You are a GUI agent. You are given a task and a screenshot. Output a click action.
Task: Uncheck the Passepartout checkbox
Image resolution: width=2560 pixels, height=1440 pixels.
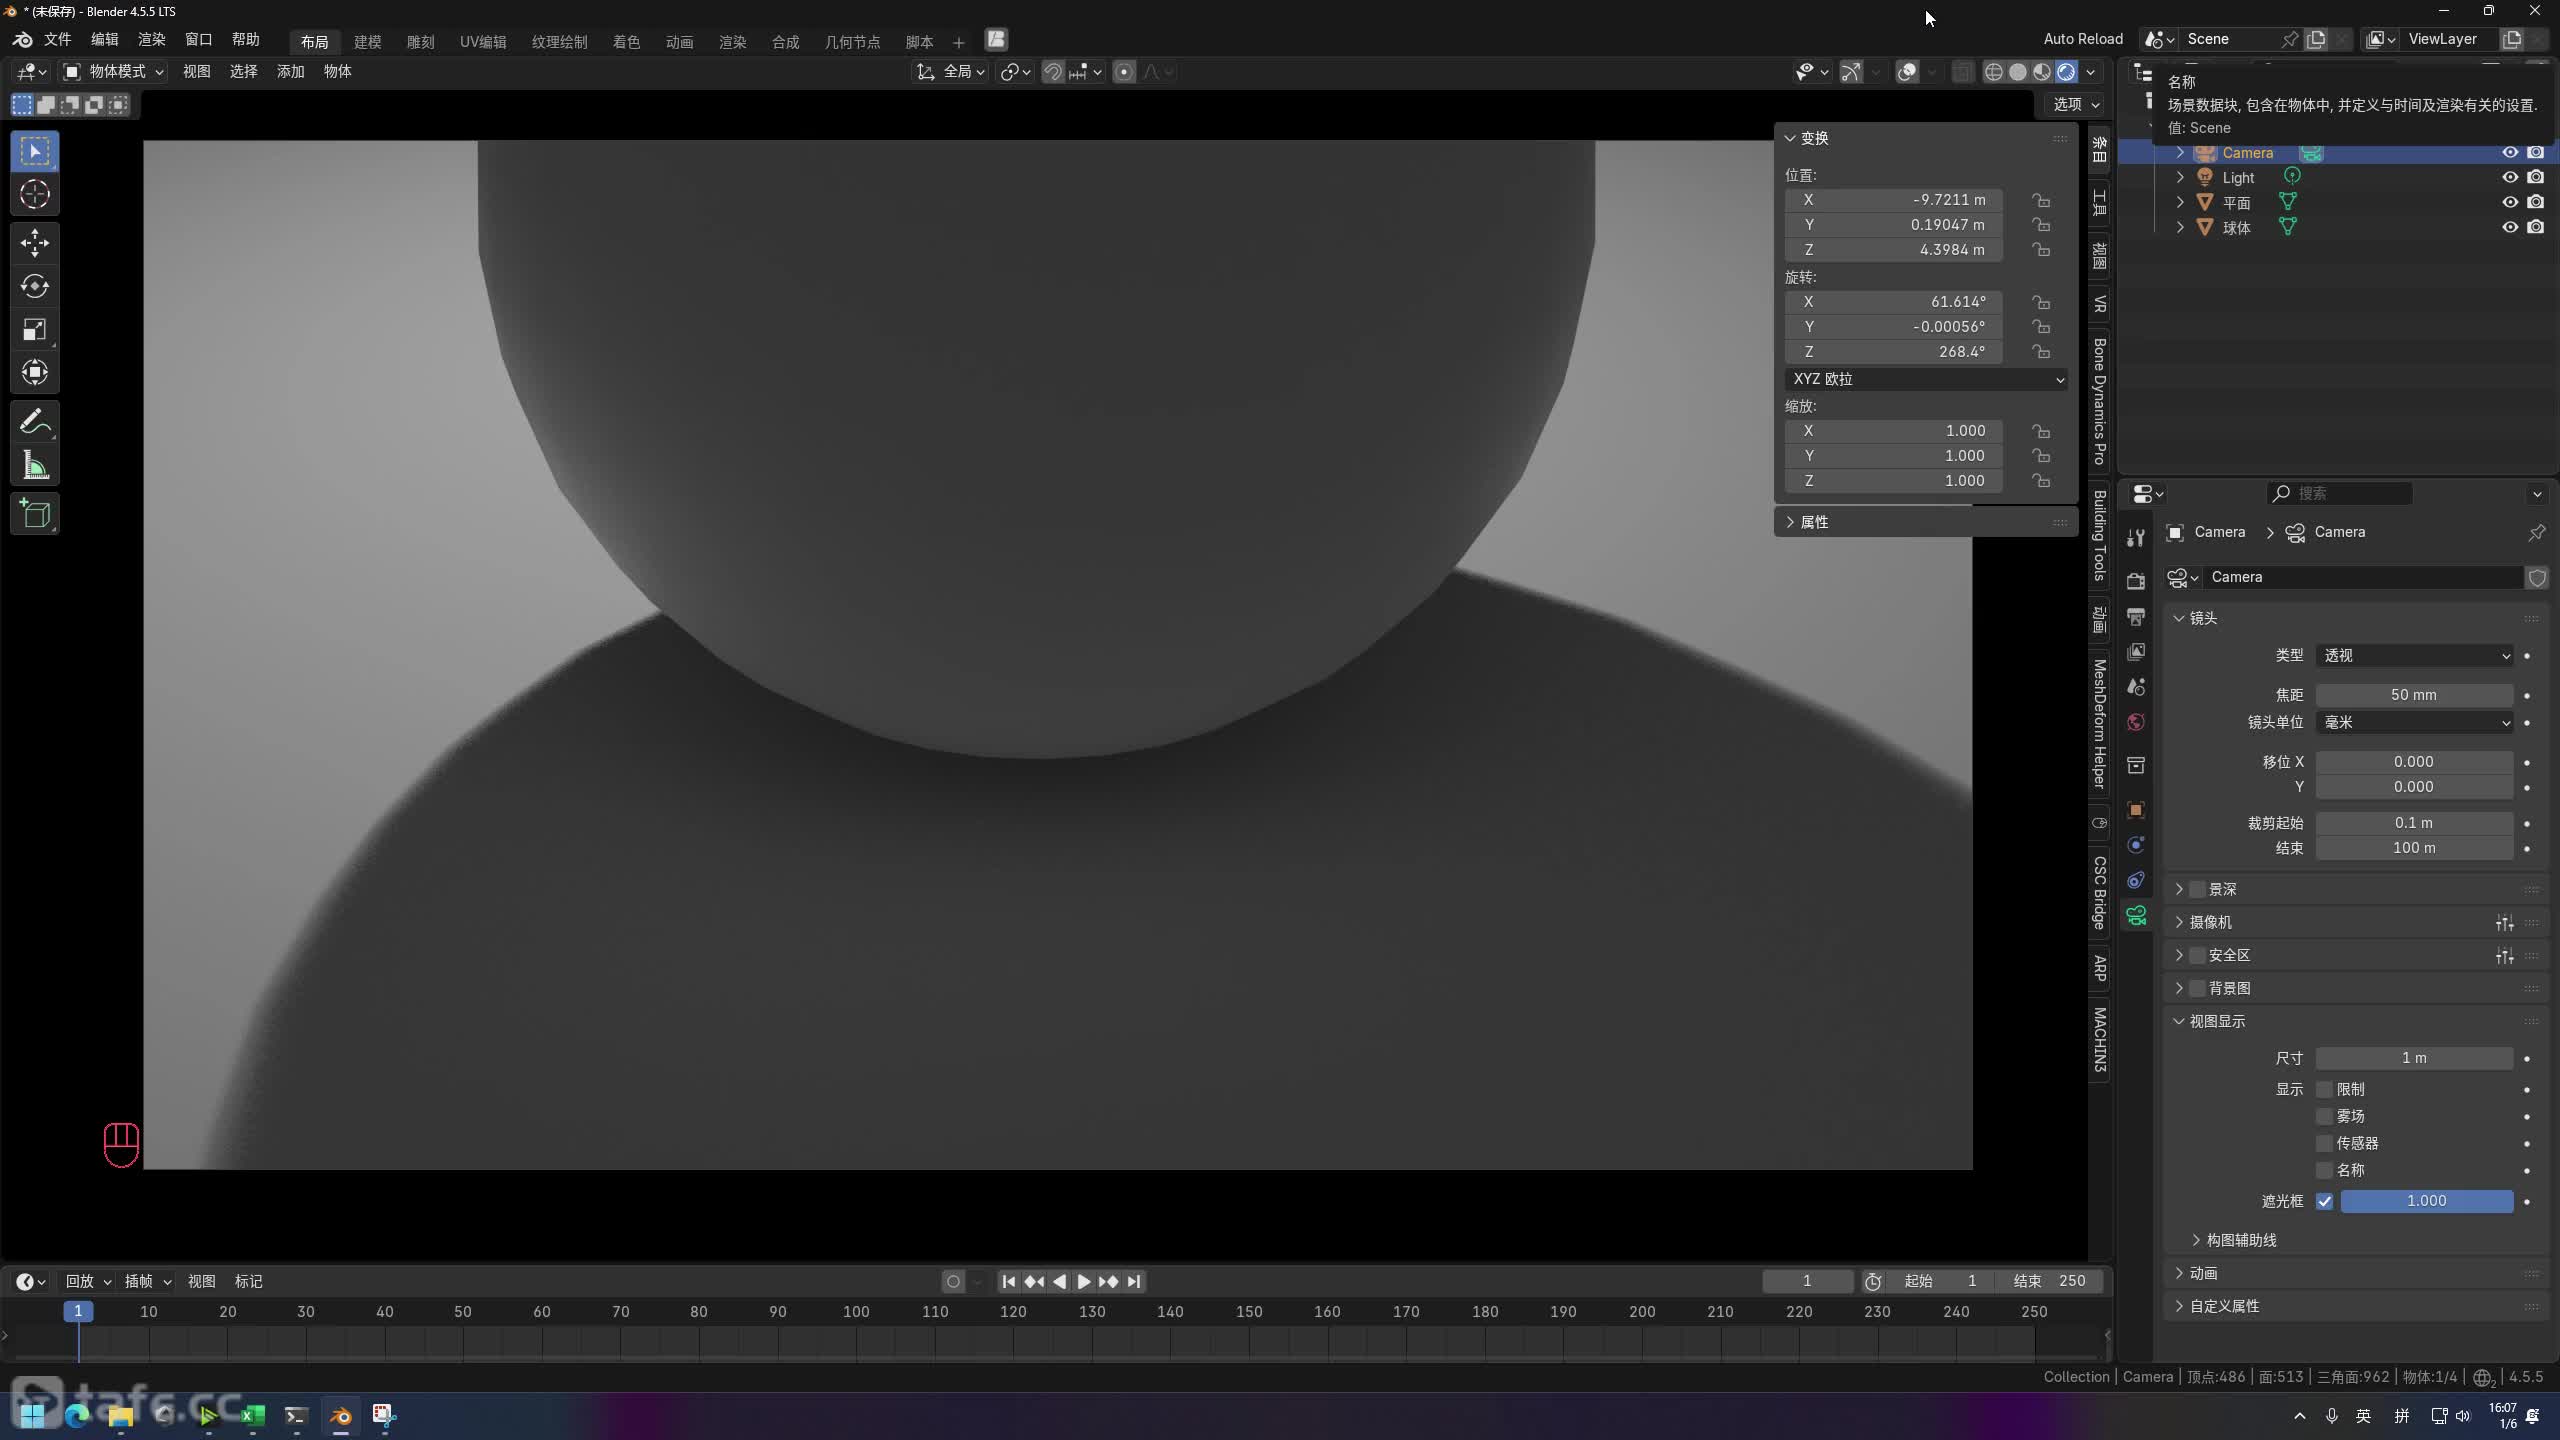tap(2325, 1201)
